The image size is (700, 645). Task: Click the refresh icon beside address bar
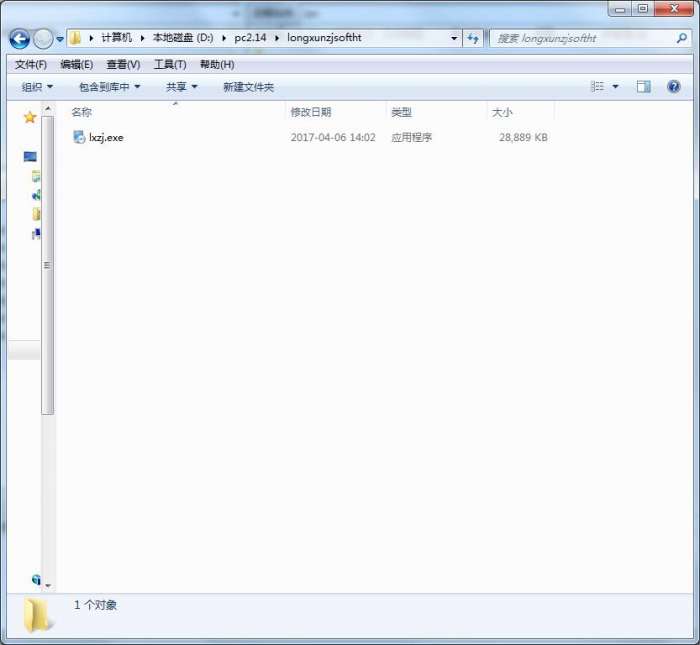pos(473,38)
